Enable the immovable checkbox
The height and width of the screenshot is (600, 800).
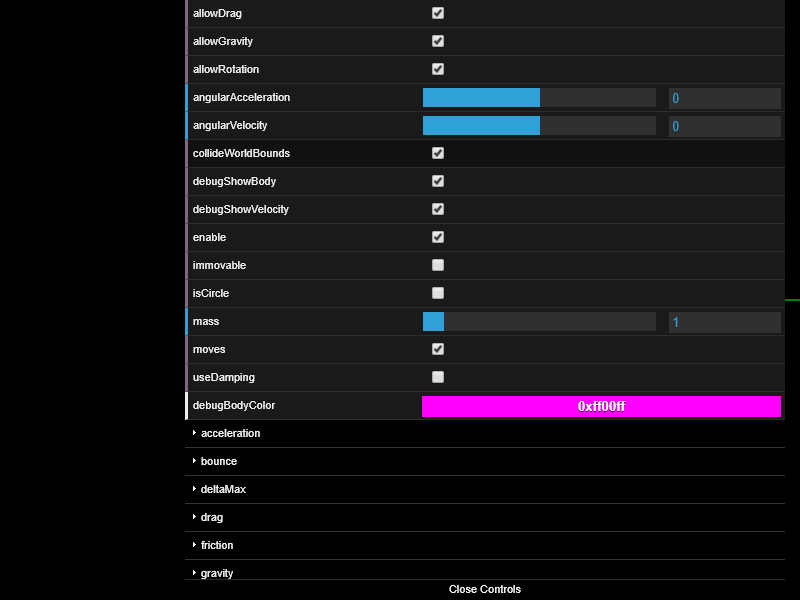coord(437,265)
